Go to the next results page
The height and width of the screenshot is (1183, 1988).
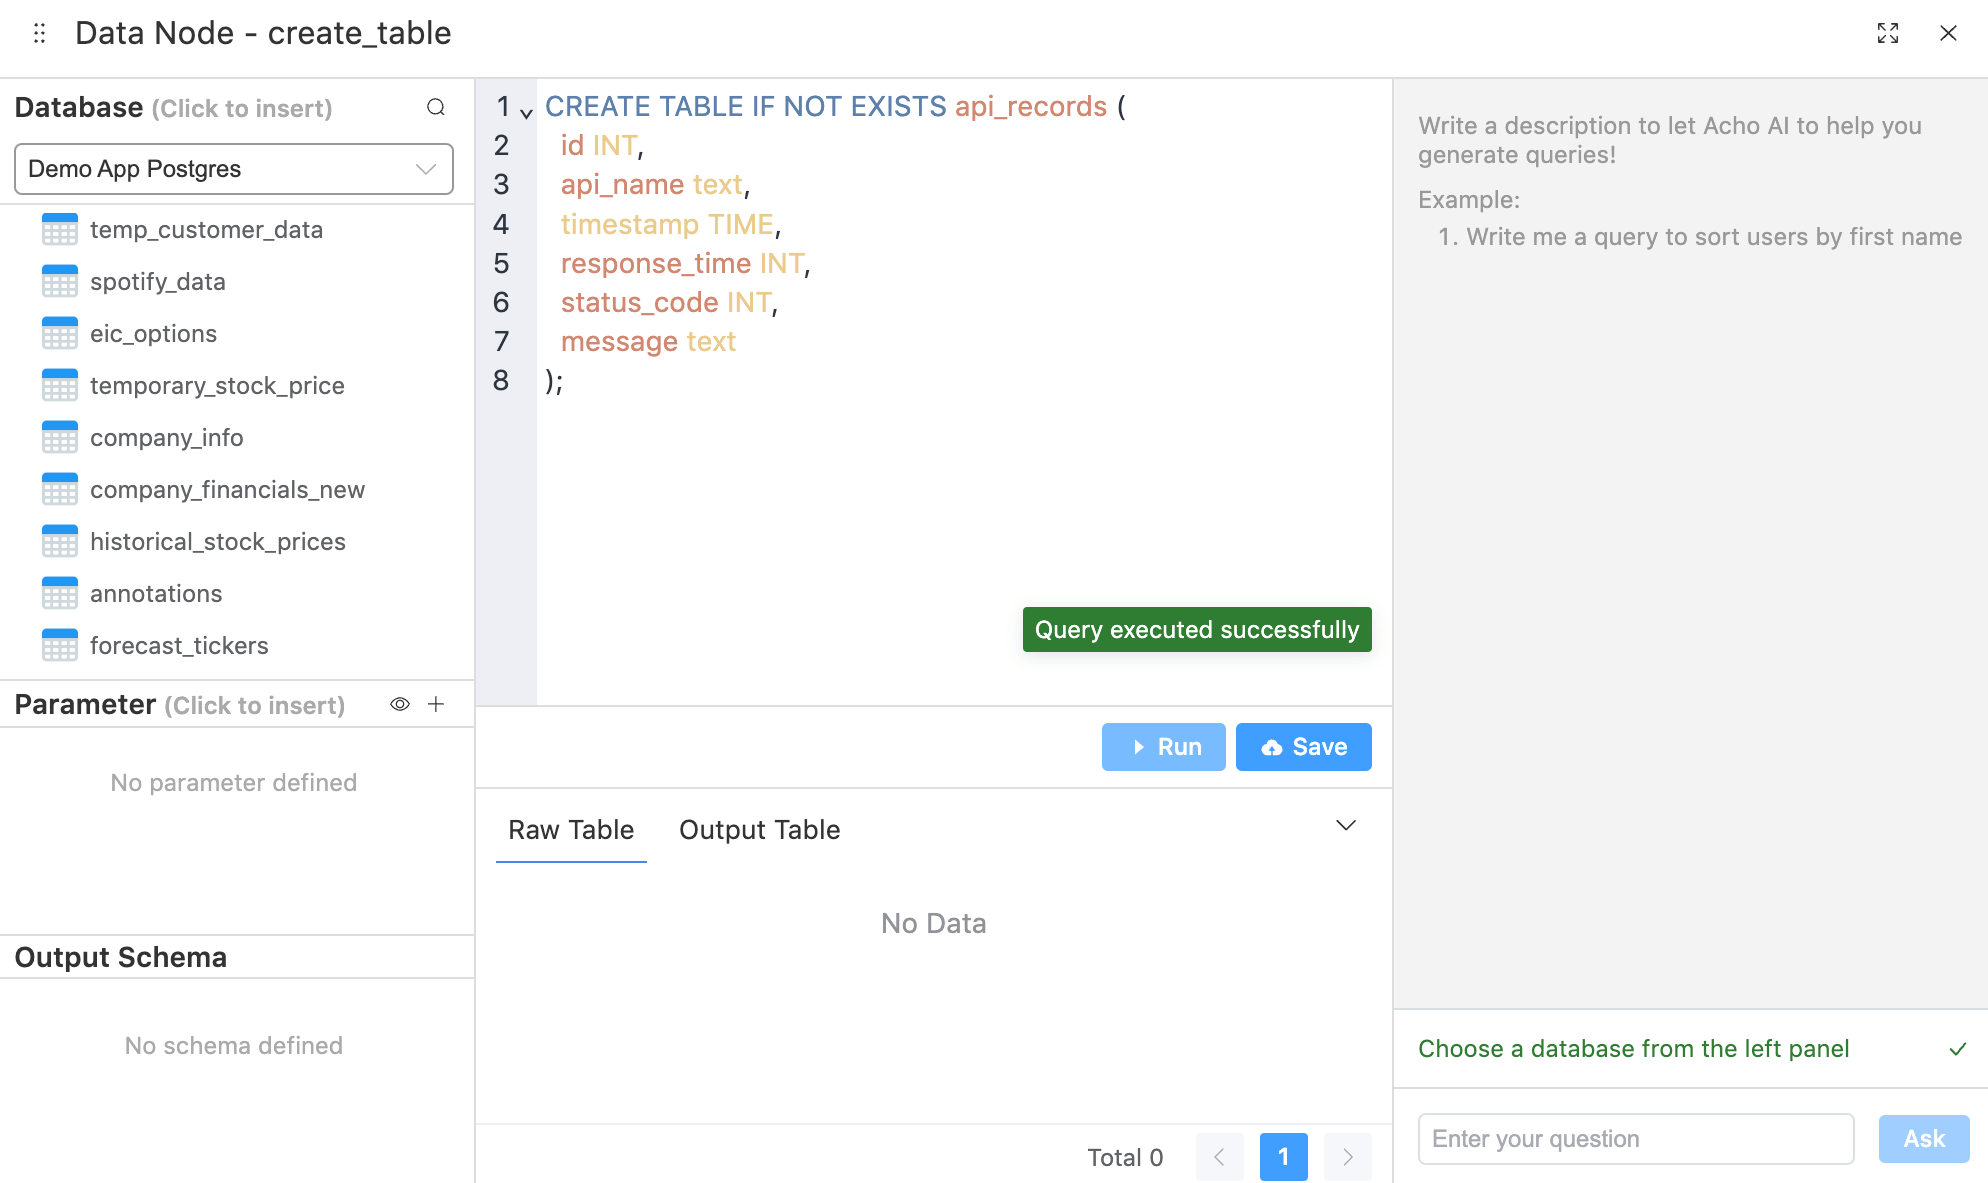point(1347,1157)
